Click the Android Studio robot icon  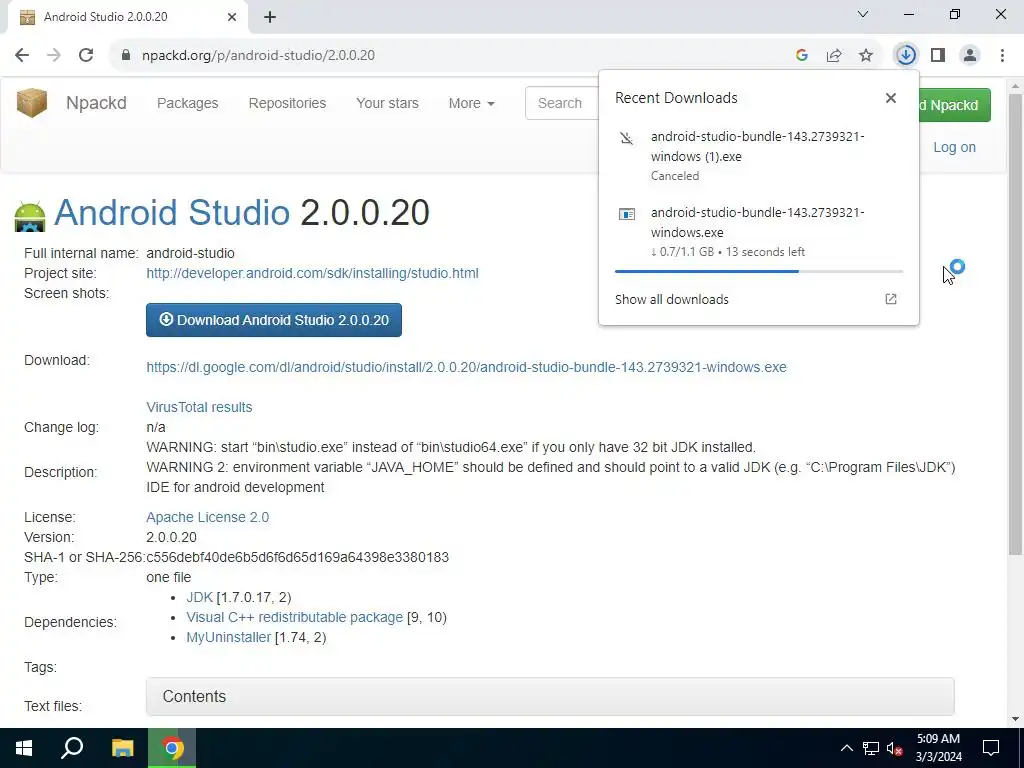[x=30, y=216]
